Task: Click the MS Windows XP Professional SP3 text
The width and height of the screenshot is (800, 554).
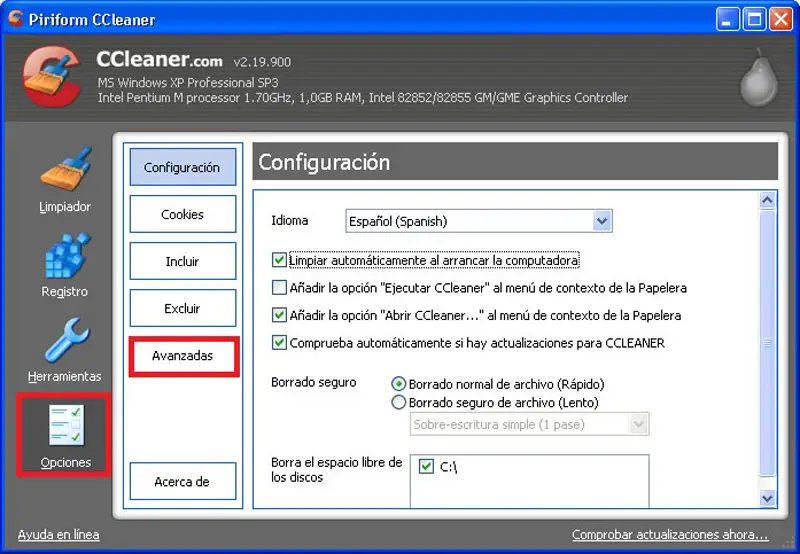Action: point(188,83)
